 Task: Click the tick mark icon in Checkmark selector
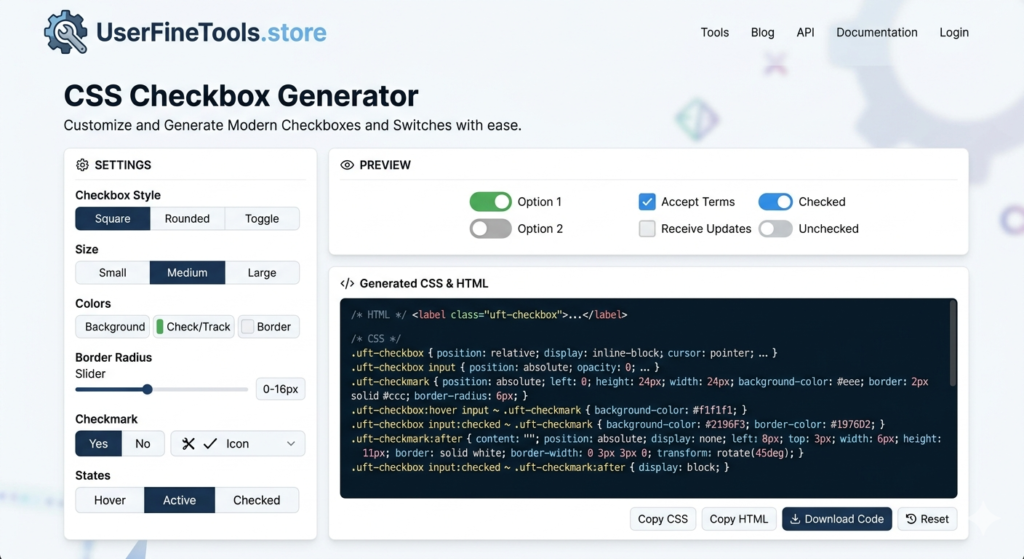point(210,444)
